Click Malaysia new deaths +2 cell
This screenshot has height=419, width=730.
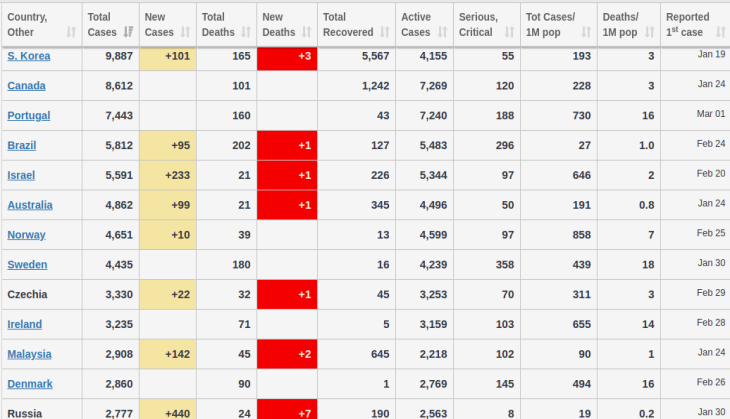pos(287,354)
